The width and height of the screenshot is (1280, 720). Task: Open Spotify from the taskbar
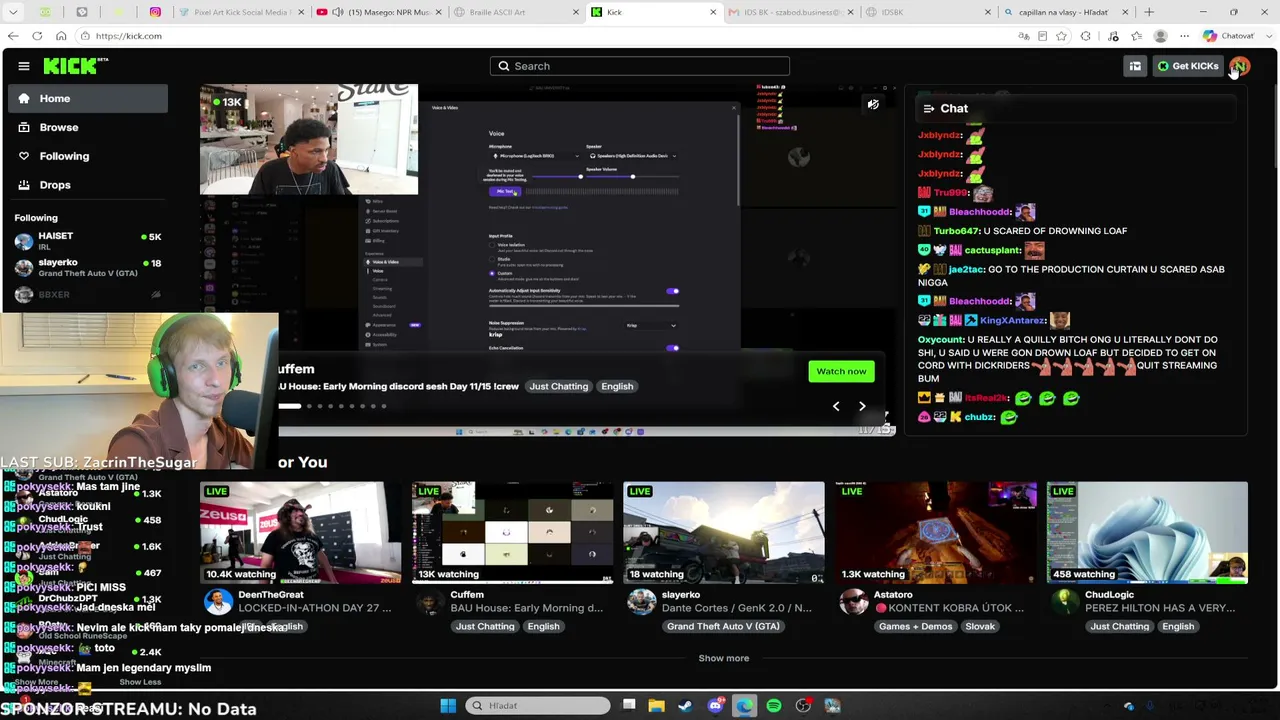point(774,706)
